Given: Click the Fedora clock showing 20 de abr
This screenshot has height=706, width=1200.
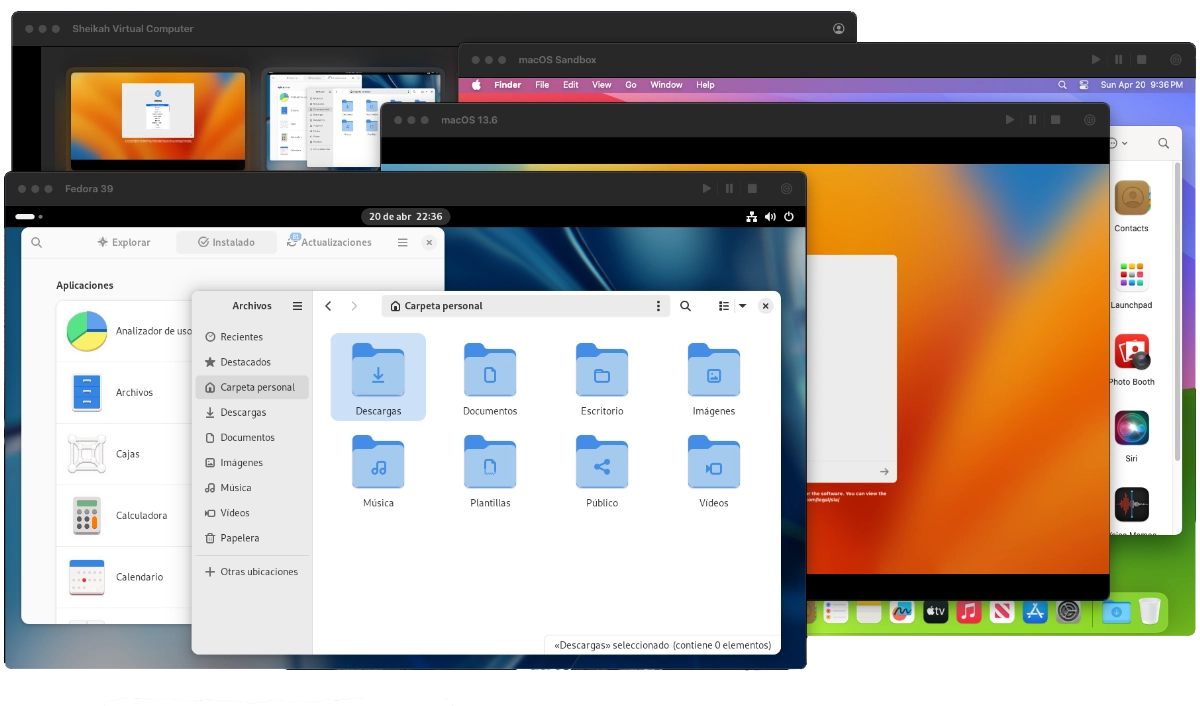Looking at the screenshot, I should pos(405,217).
